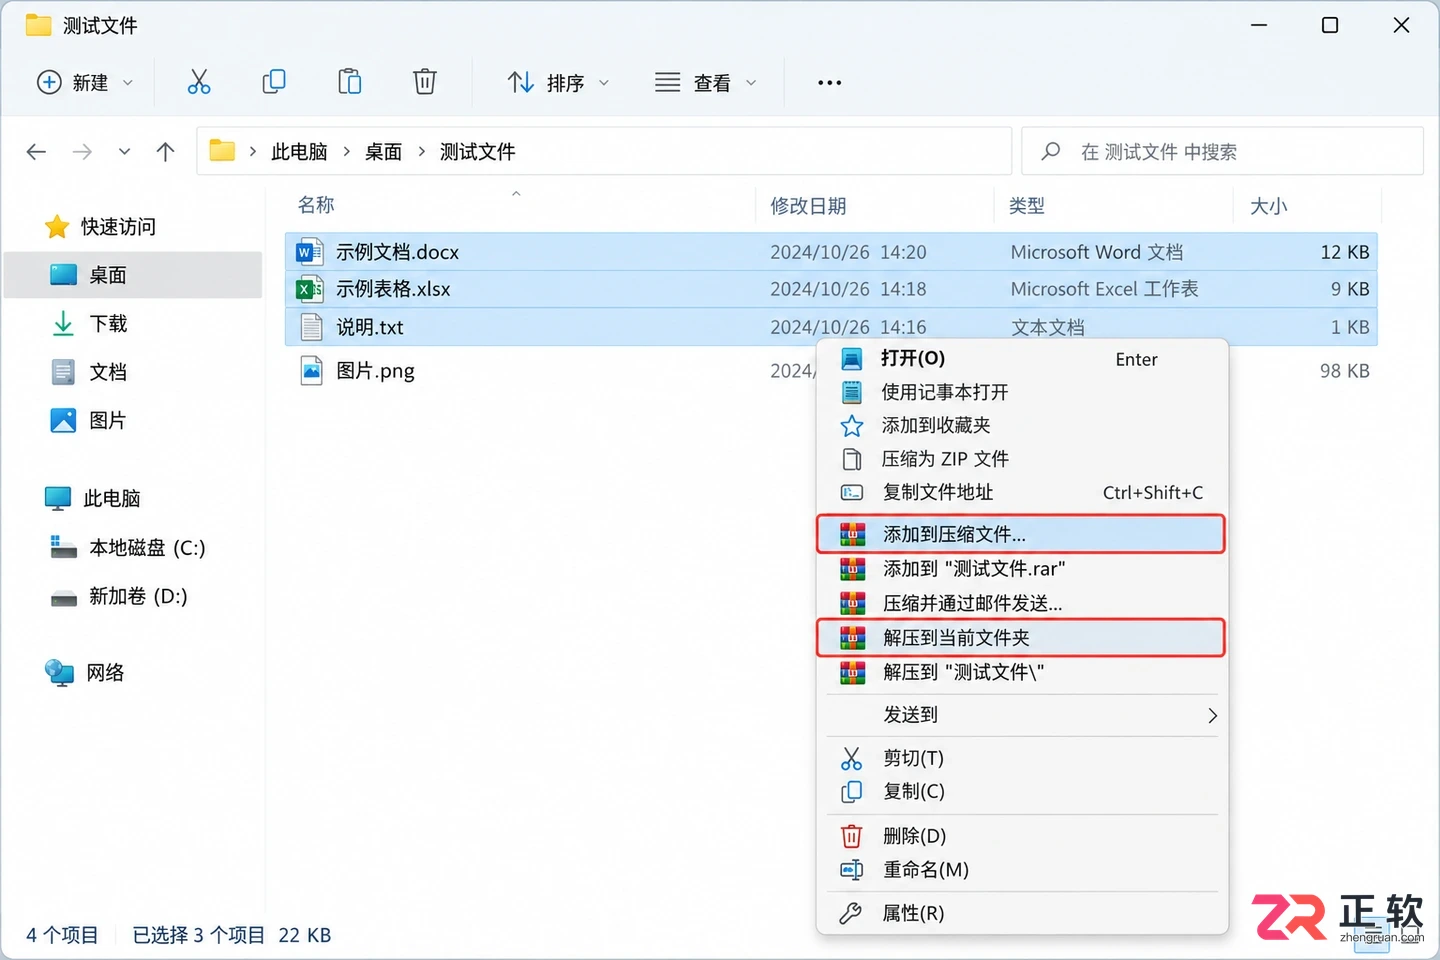Open the recent locations chevron

click(x=124, y=152)
